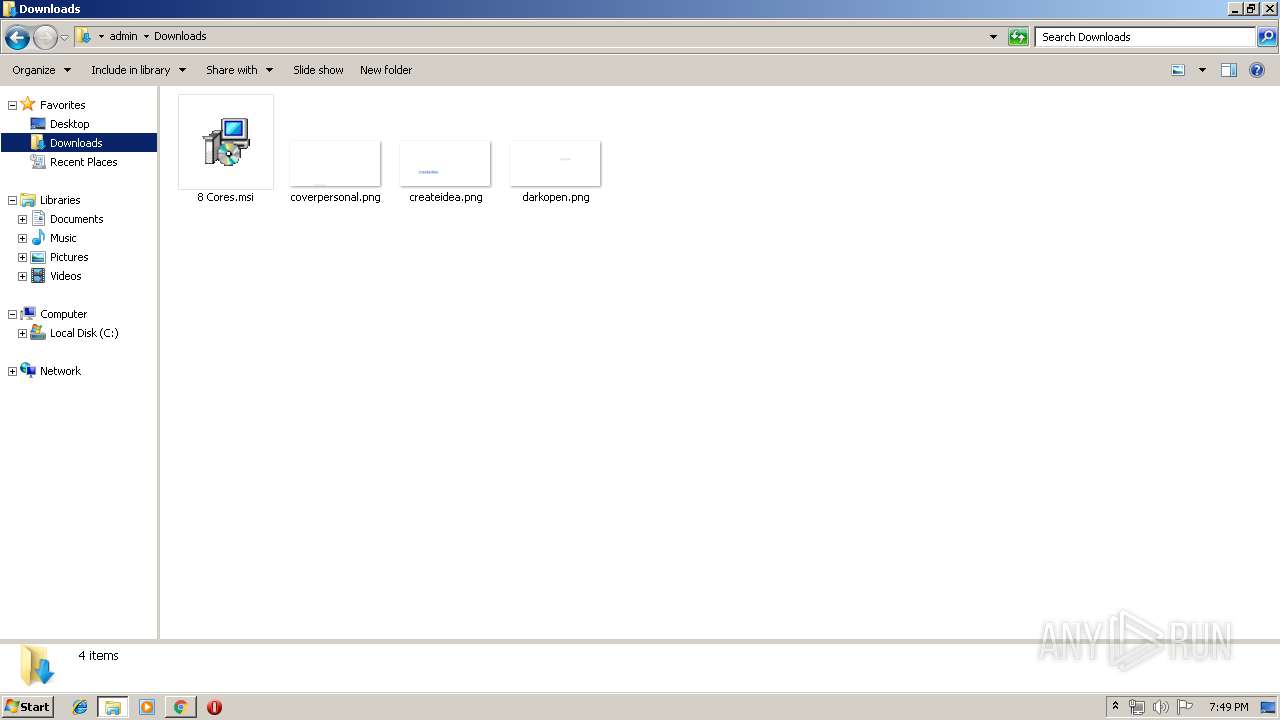Image resolution: width=1280 pixels, height=720 pixels.
Task: Open the Music library
Action: pyautogui.click(x=63, y=238)
